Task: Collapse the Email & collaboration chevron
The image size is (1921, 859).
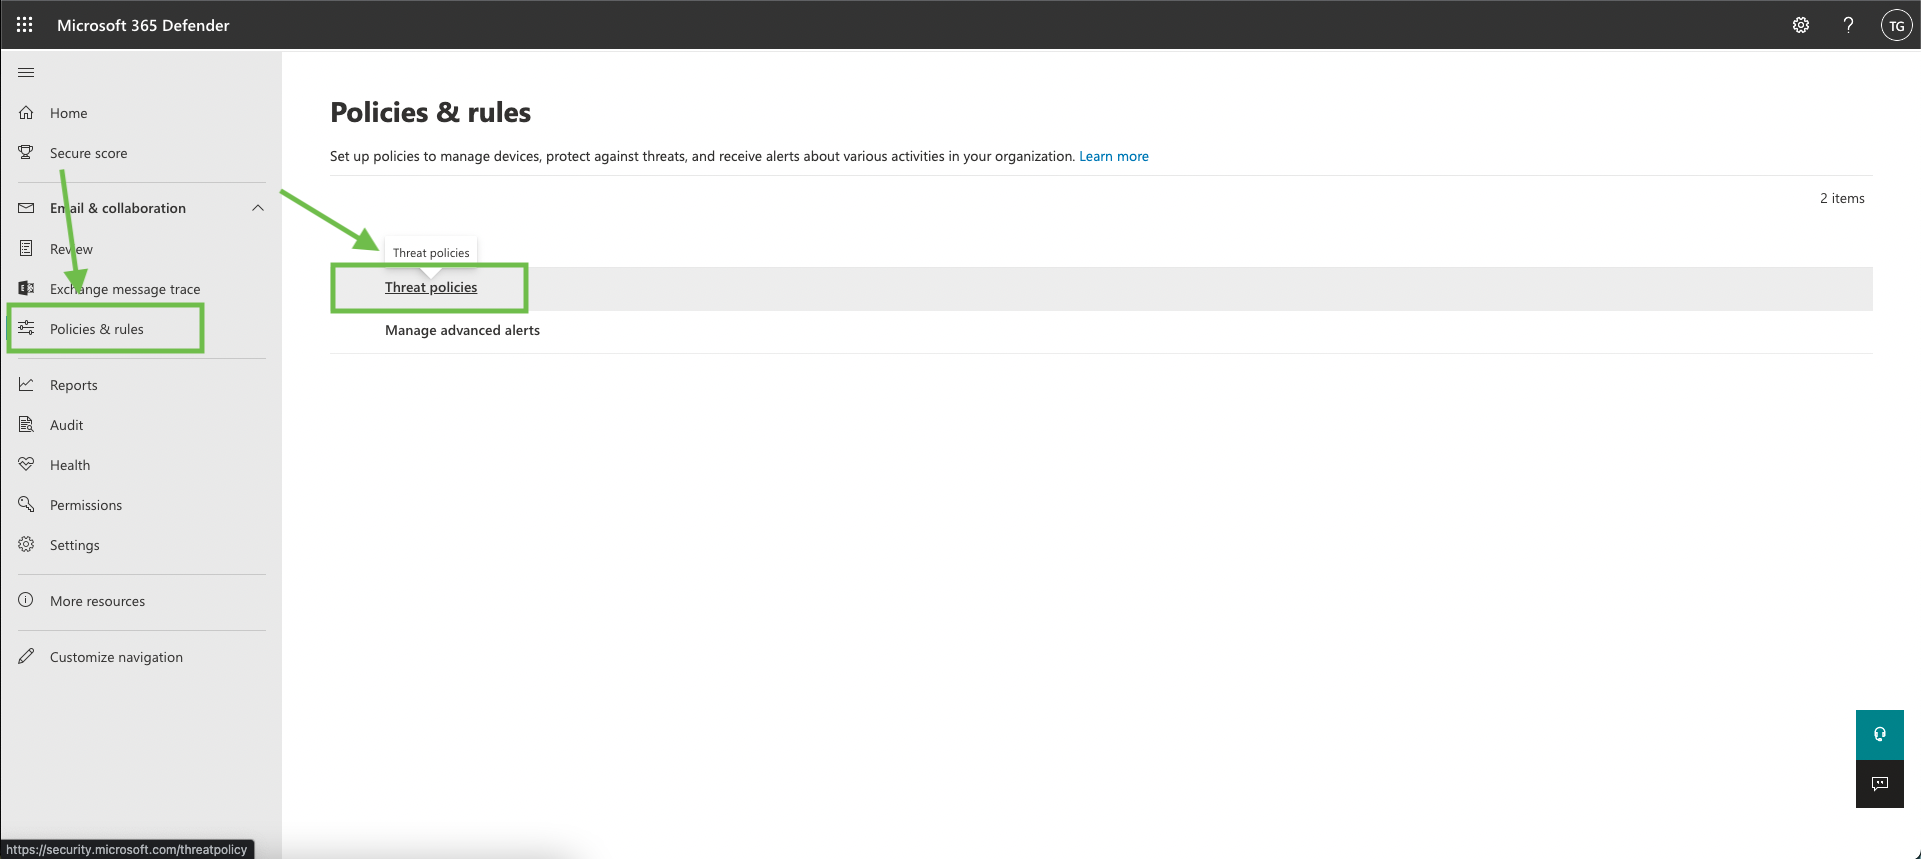Action: pos(258,208)
